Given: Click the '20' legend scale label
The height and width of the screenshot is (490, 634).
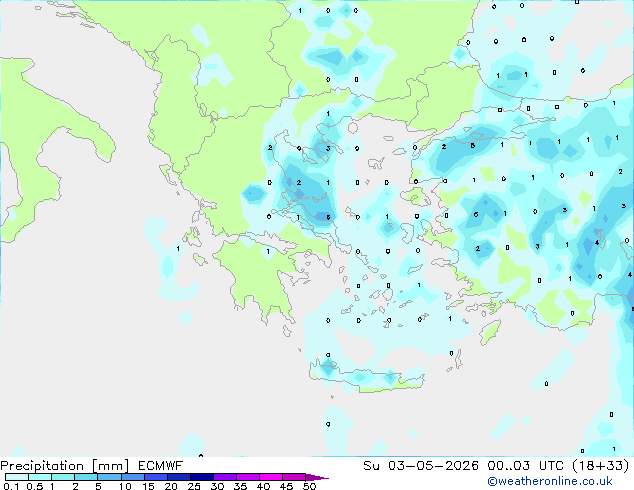Looking at the screenshot, I should point(171,486).
